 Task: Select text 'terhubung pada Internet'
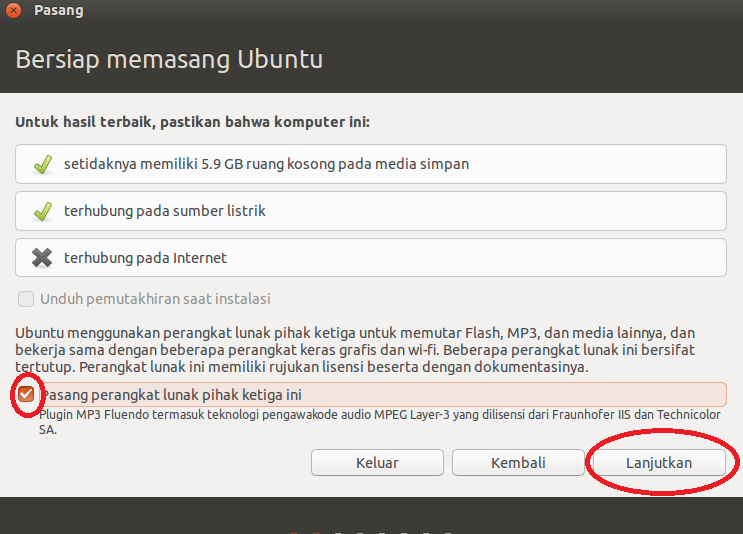click(145, 258)
